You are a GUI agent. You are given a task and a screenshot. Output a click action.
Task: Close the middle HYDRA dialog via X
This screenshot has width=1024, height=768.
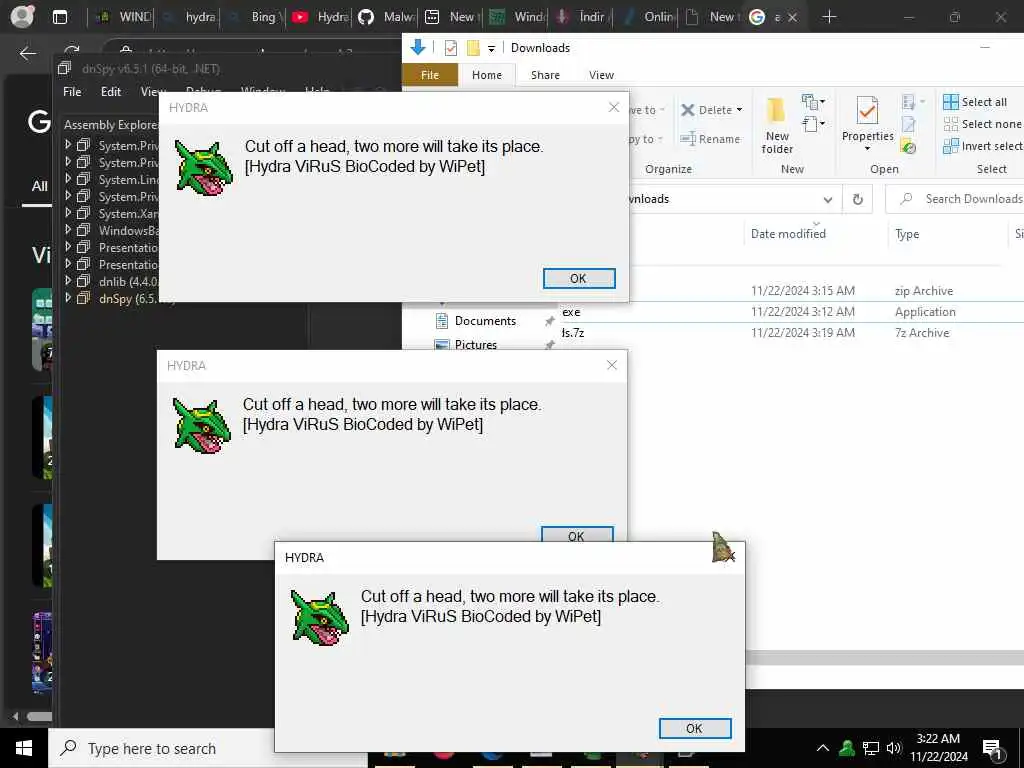click(x=611, y=365)
